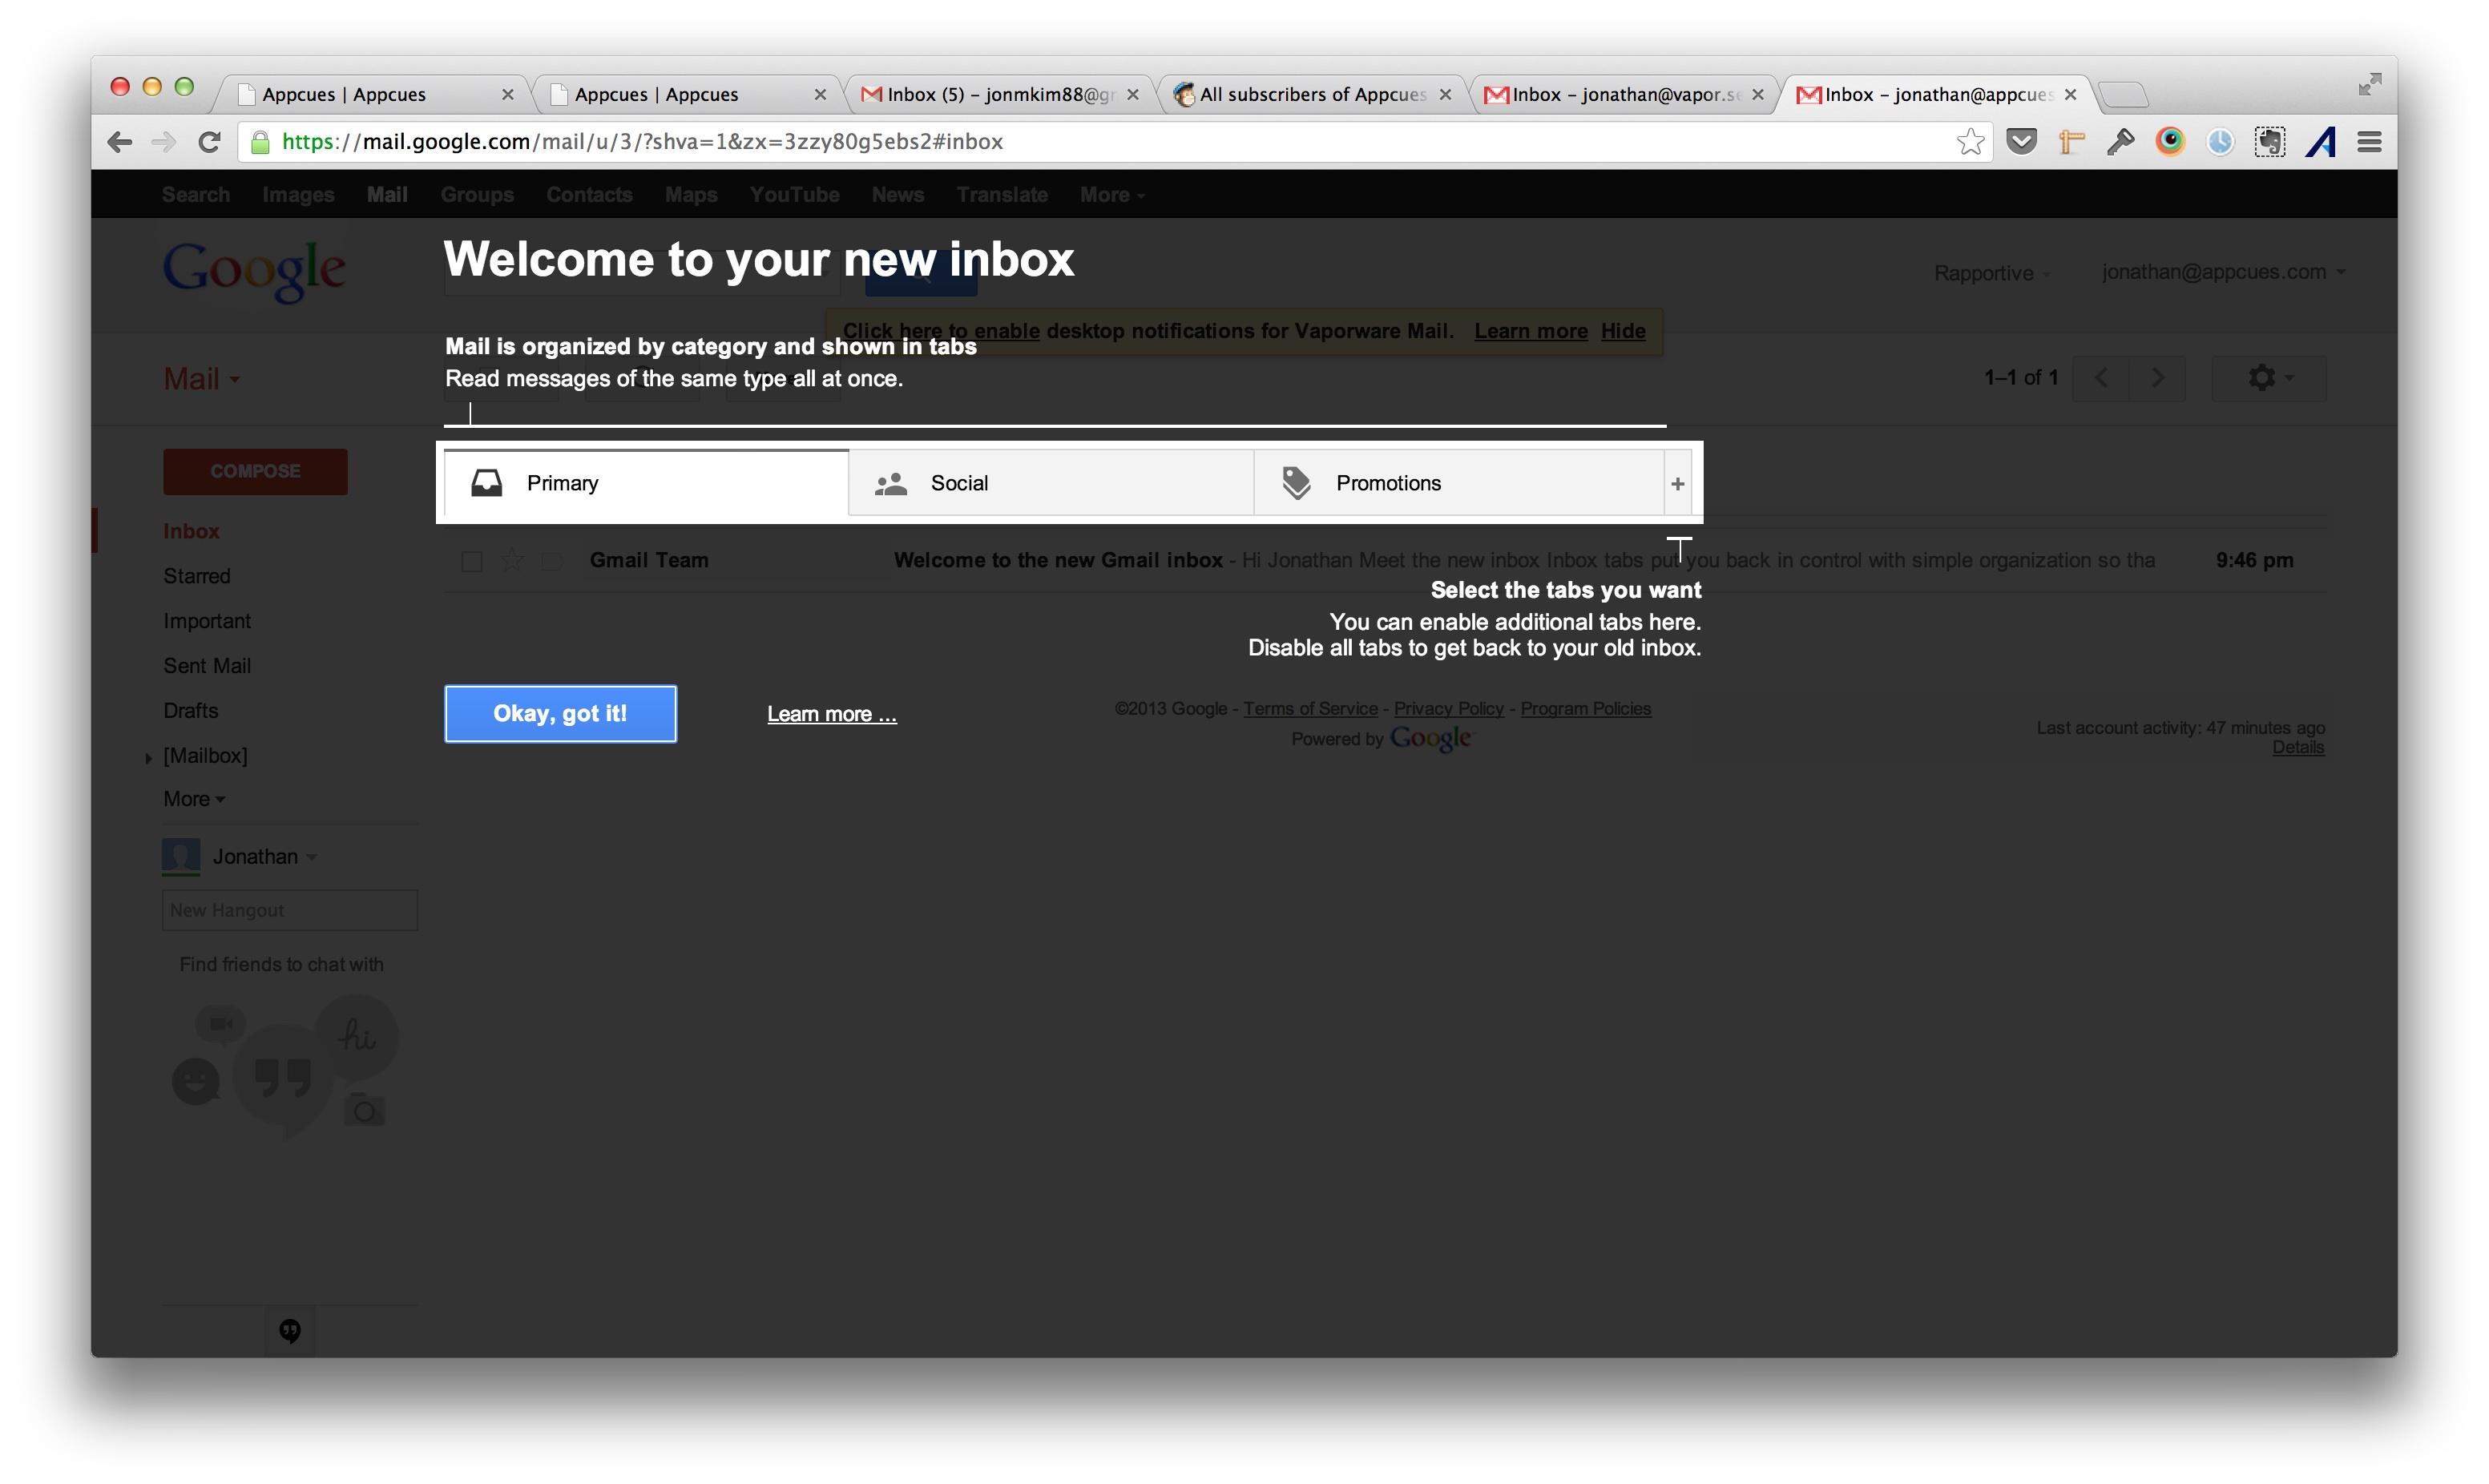
Task: Reload the page with the refresh icon
Action: point(209,142)
